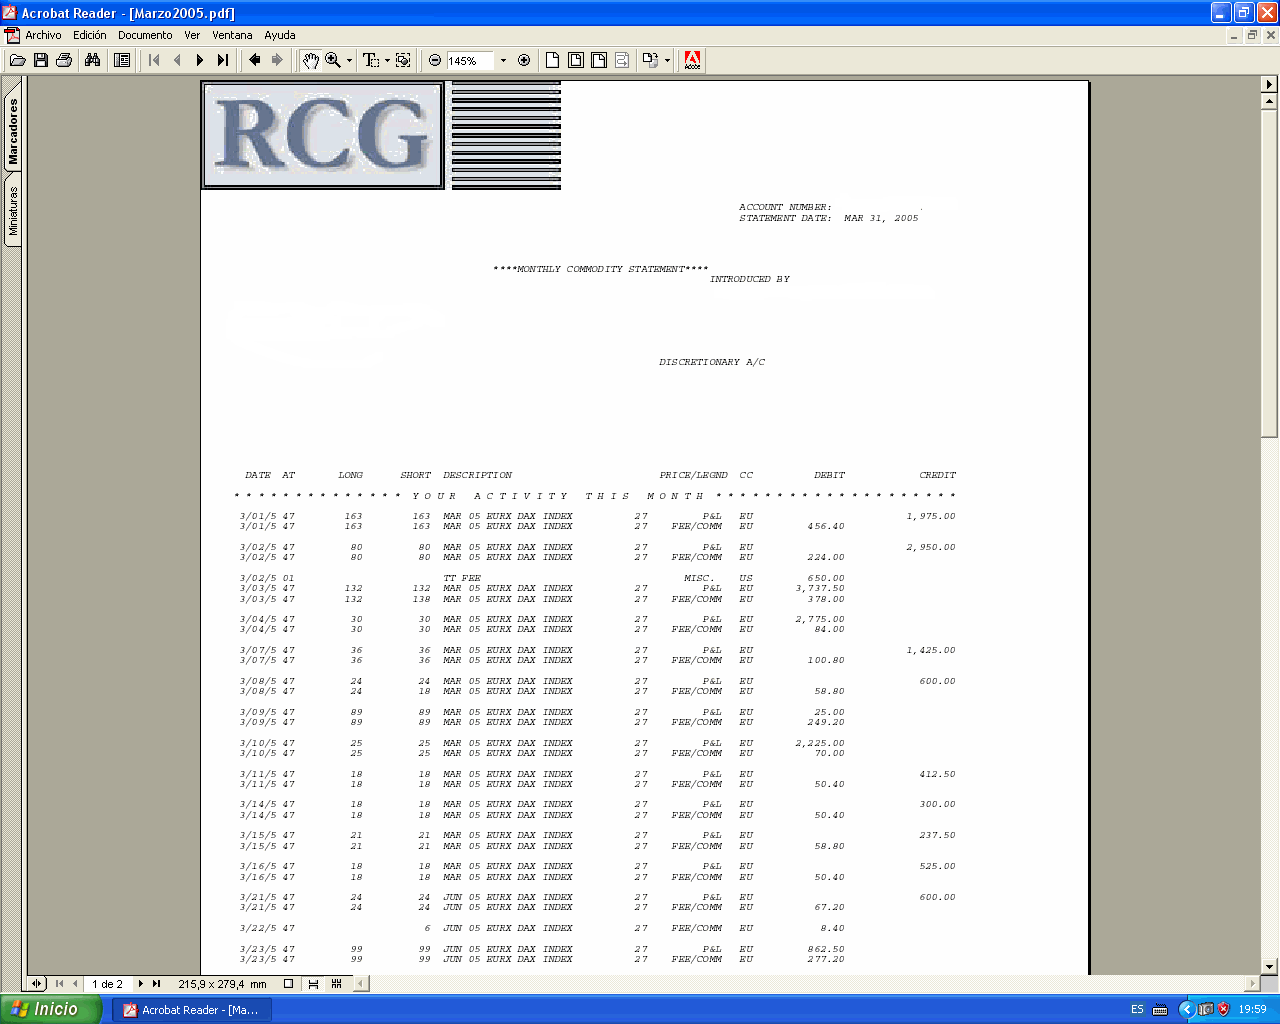The image size is (1280, 1024).
Task: Click the vertical scrollbar down arrow
Action: tap(1270, 967)
